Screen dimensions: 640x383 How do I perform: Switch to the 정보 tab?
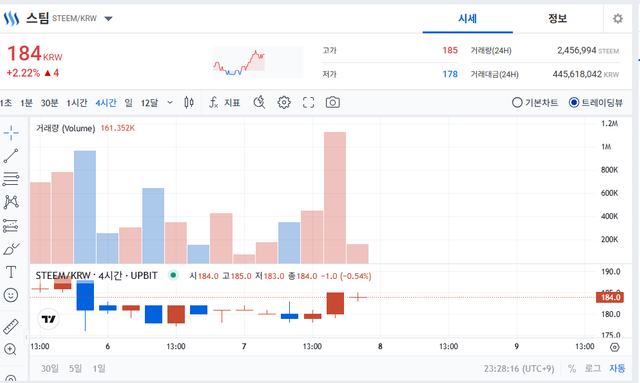(558, 19)
